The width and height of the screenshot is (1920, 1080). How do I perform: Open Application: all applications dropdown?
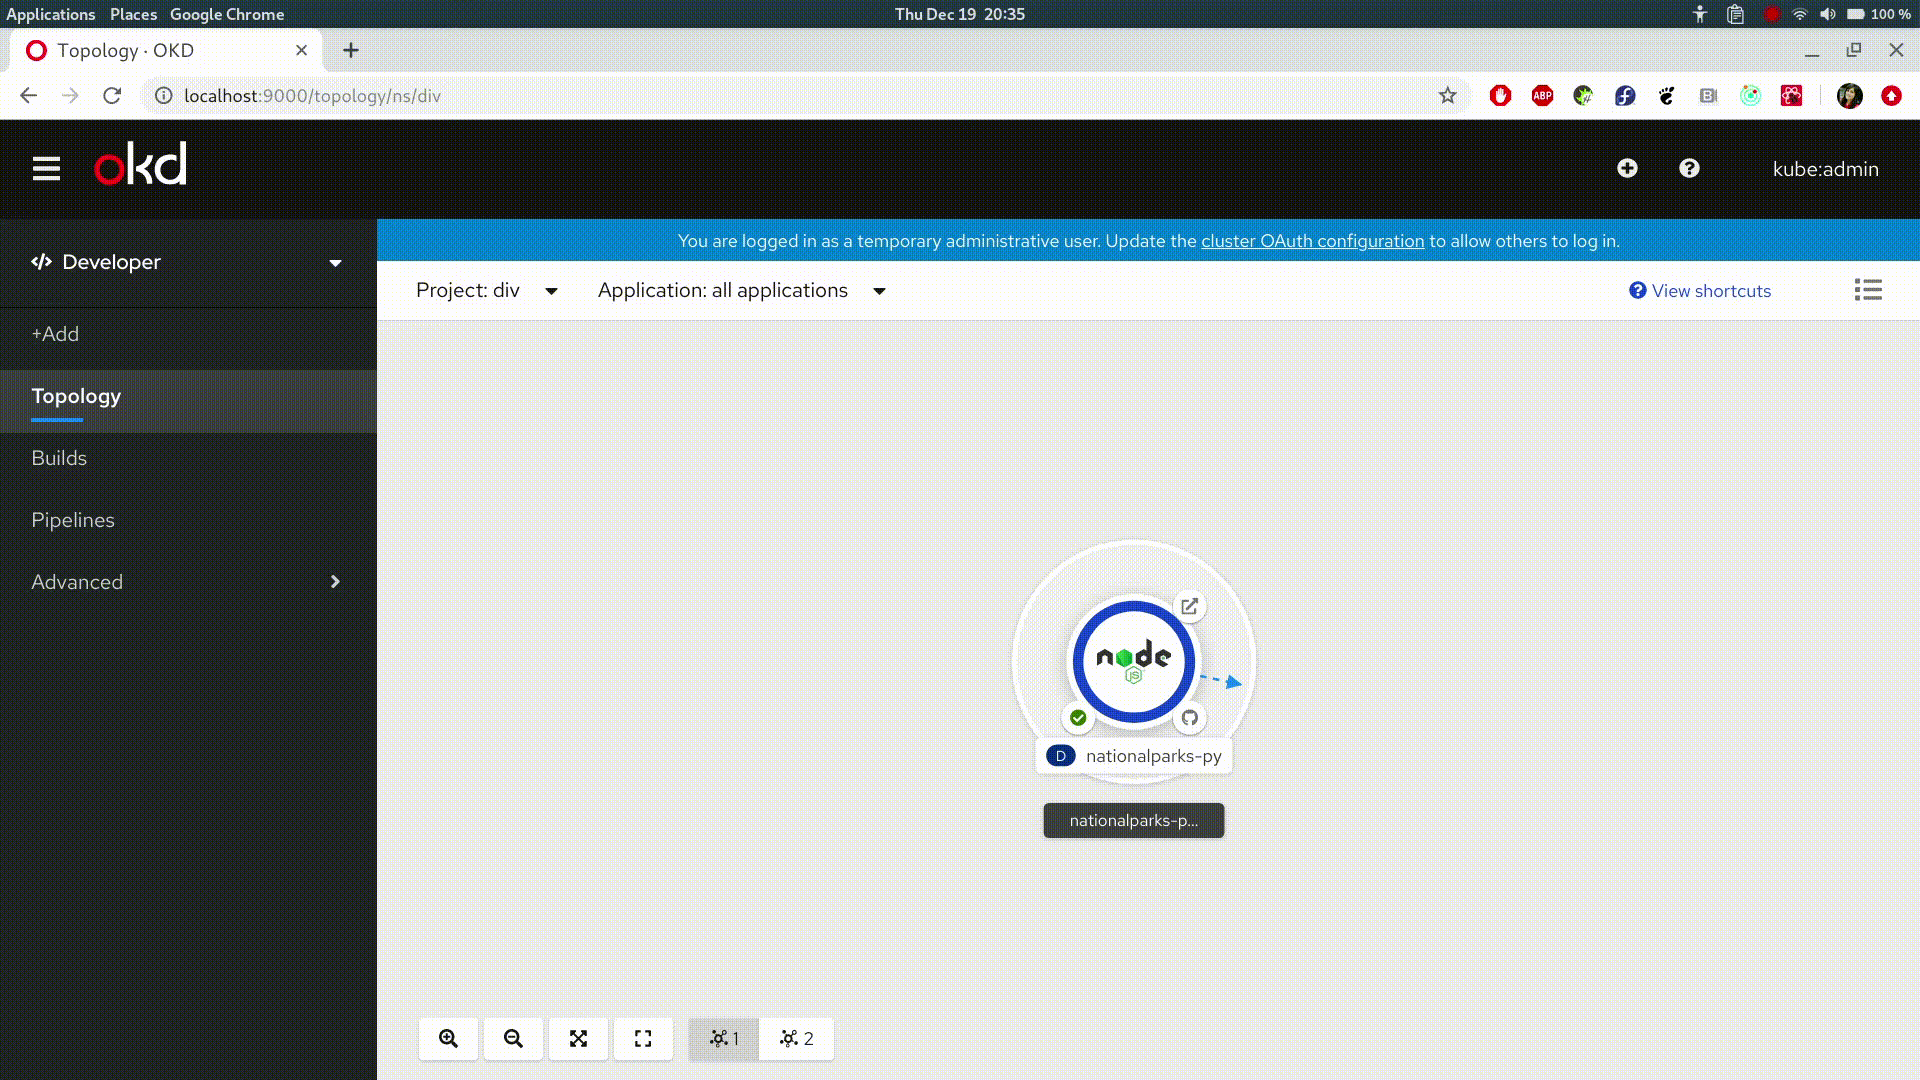(741, 291)
